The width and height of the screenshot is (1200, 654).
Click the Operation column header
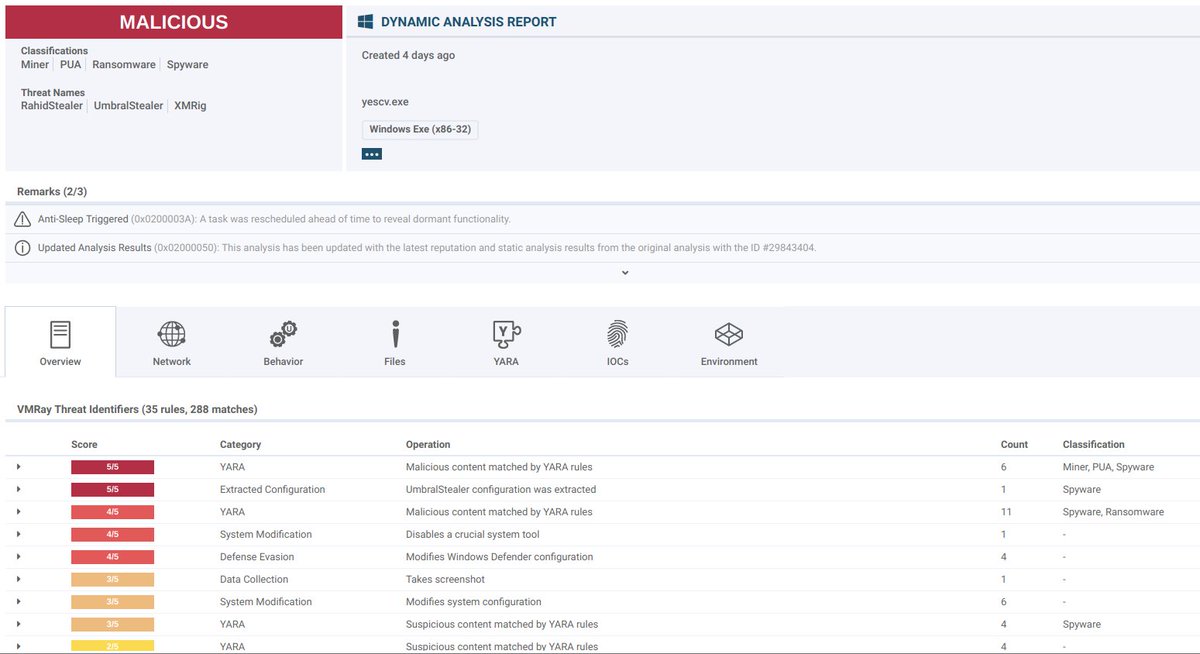[428, 444]
